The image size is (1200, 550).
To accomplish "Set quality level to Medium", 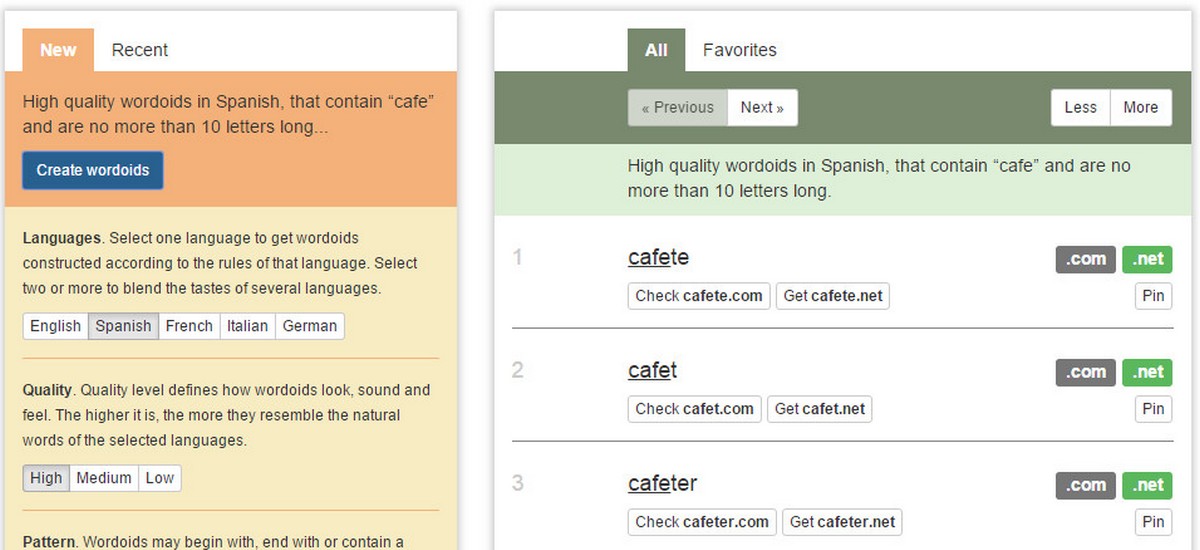I will [x=104, y=478].
